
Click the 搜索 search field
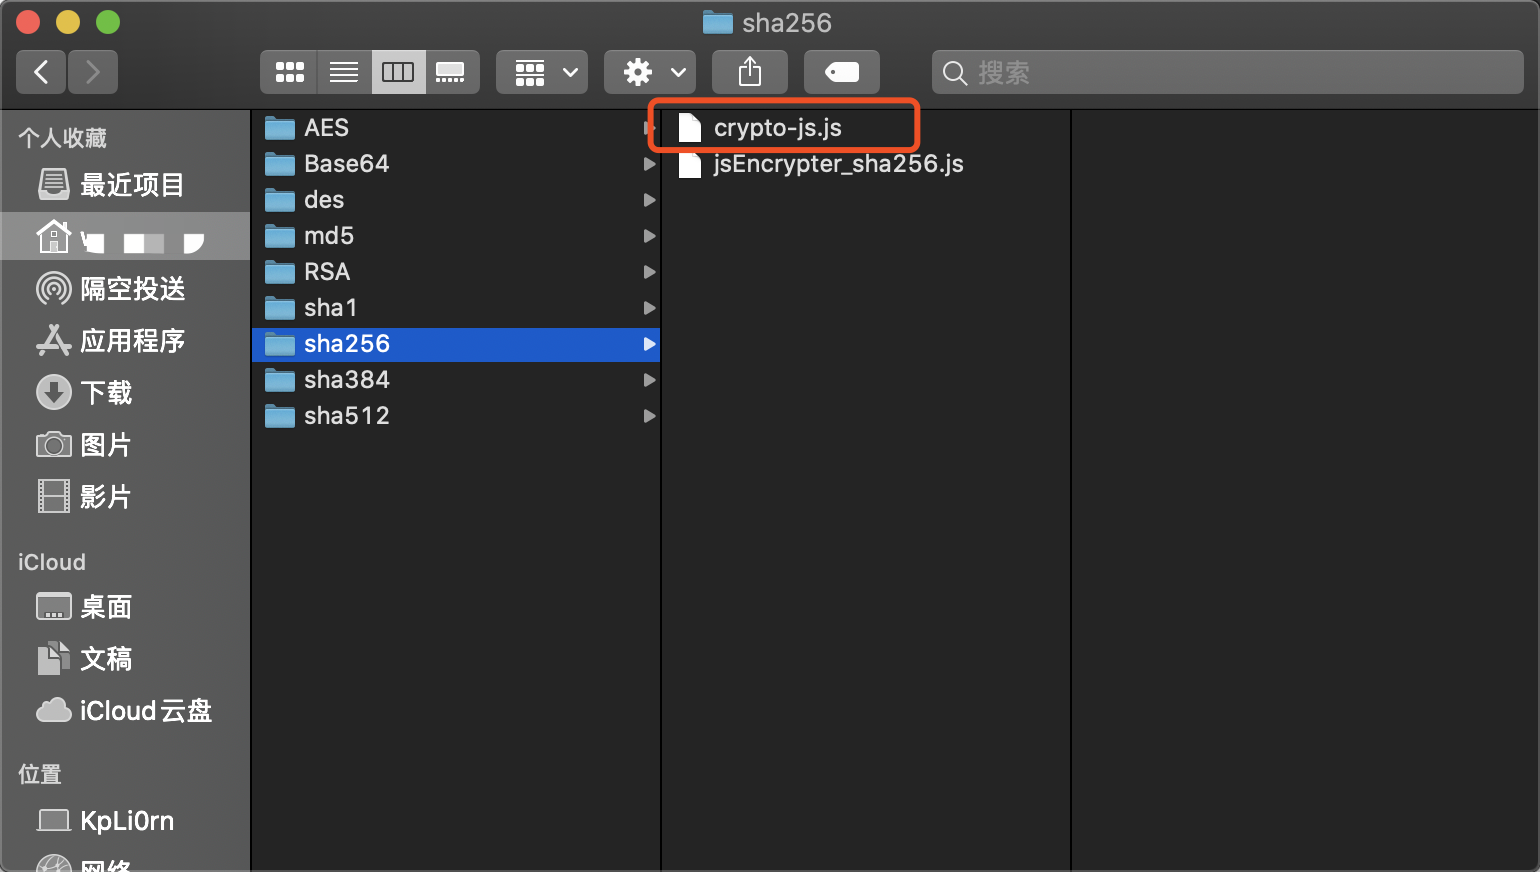click(x=1228, y=72)
